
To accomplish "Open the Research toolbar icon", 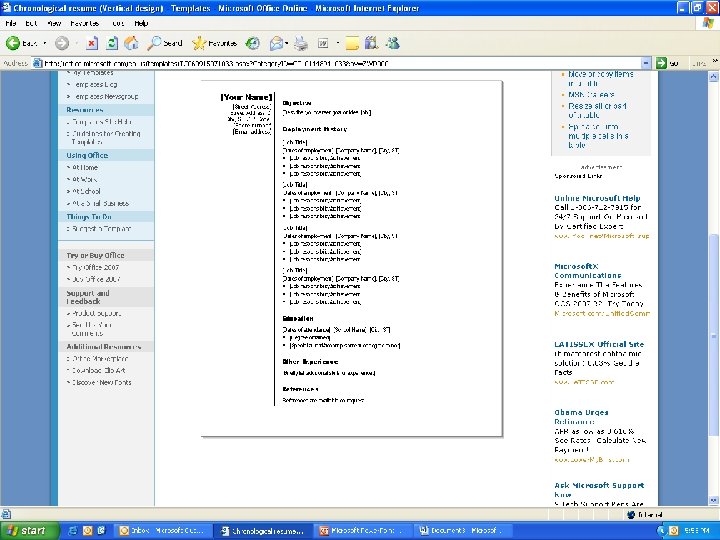I will (371, 43).
